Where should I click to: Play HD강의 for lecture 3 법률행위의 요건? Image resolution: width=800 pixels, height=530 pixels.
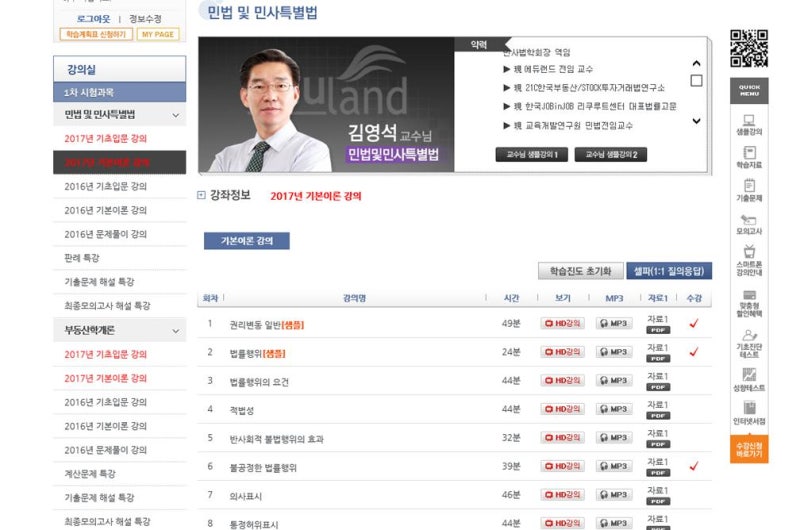click(562, 381)
